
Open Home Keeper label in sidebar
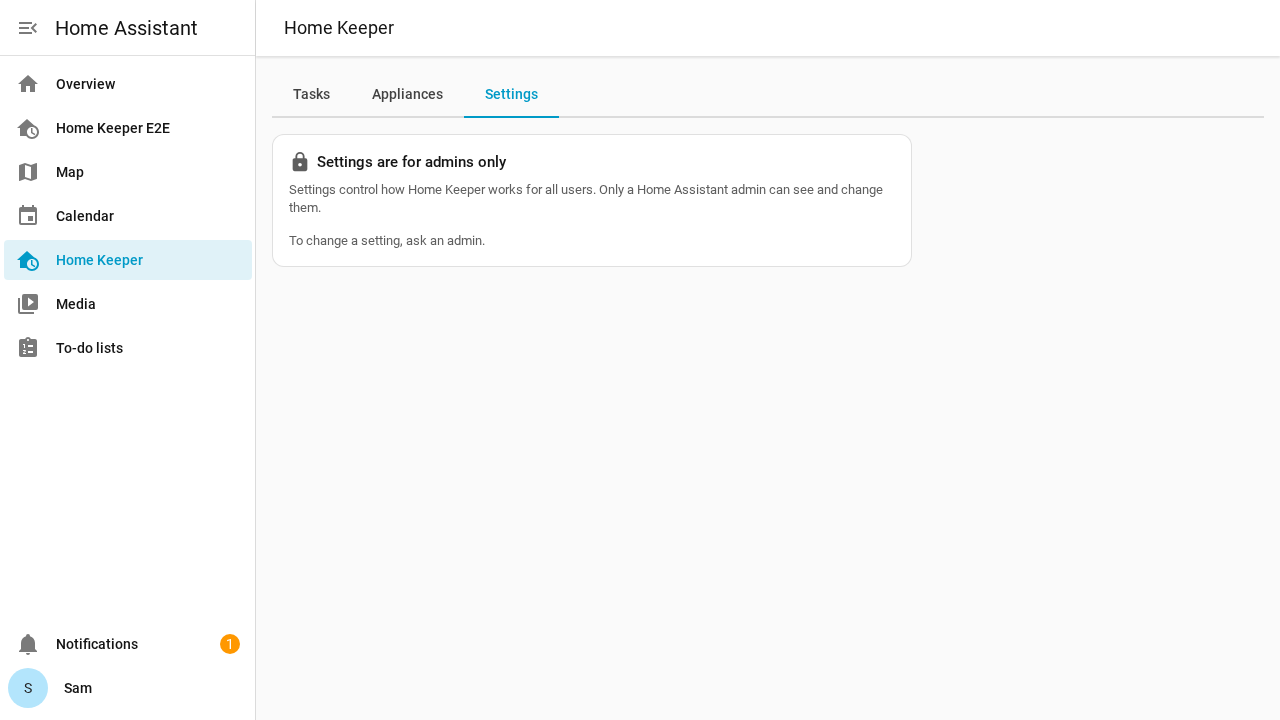pyautogui.click(x=99, y=260)
